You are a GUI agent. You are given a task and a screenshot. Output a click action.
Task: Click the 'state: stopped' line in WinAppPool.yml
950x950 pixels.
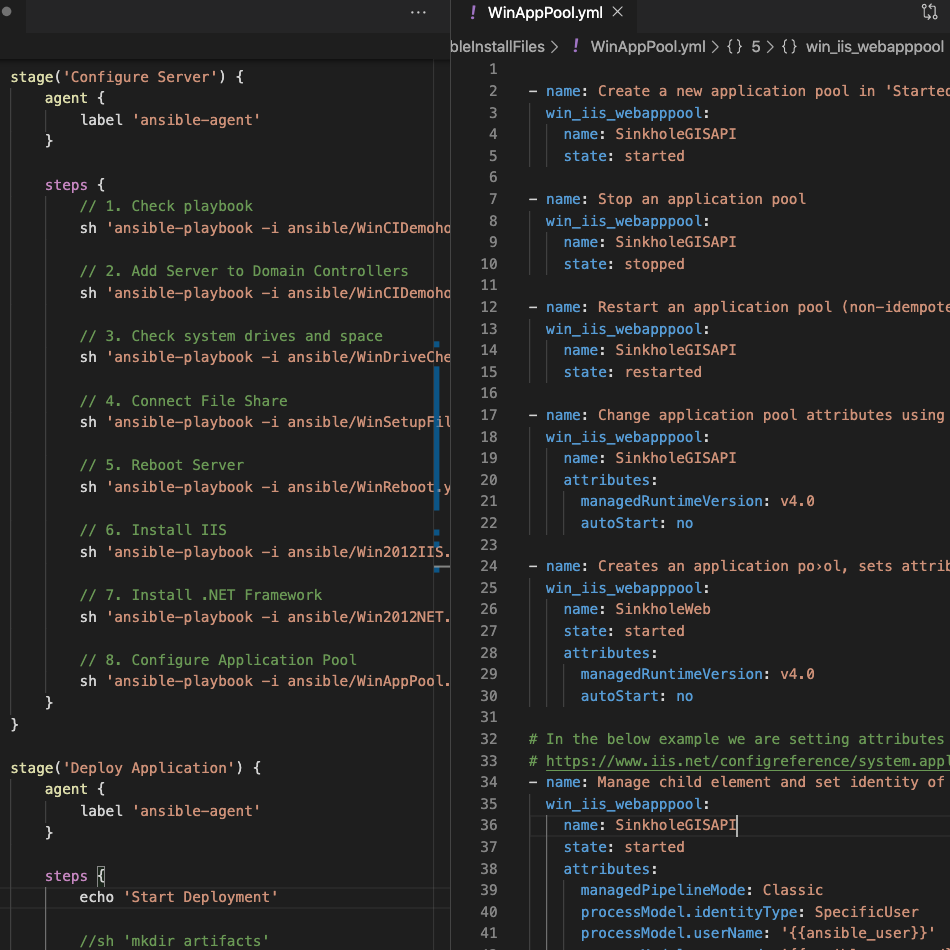click(624, 264)
